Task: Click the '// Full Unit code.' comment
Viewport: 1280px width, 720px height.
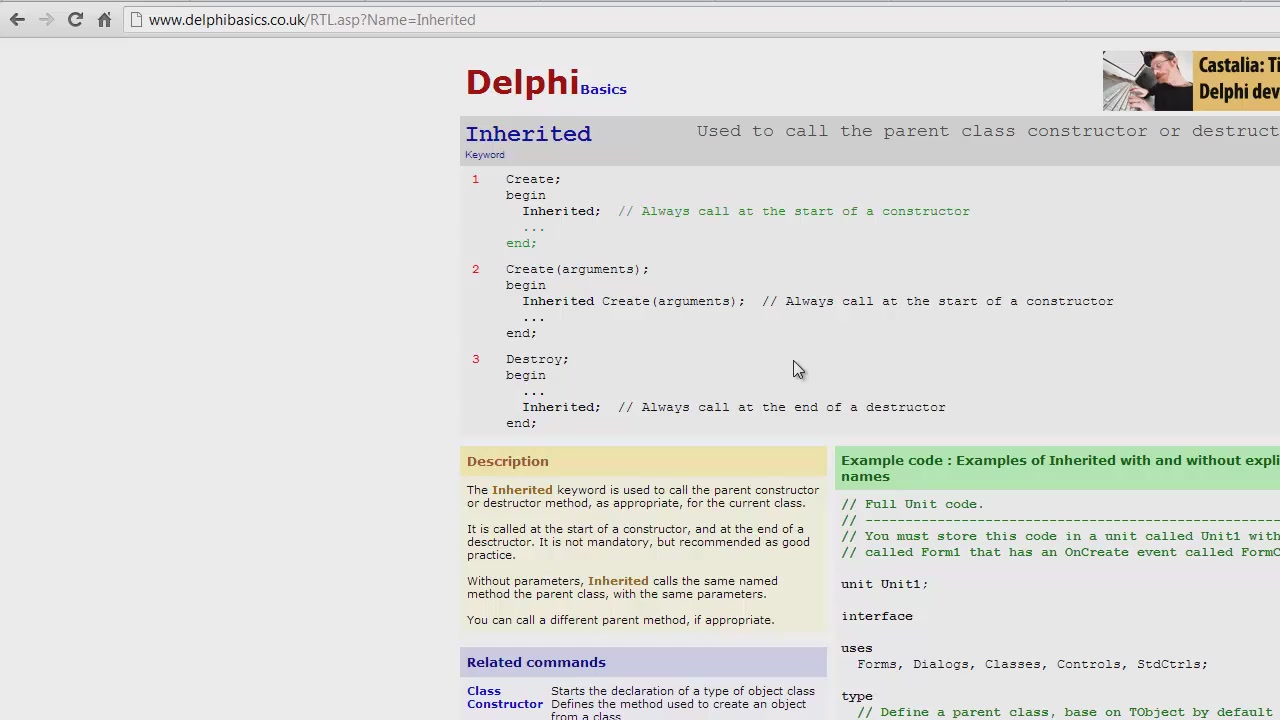Action: point(913,504)
